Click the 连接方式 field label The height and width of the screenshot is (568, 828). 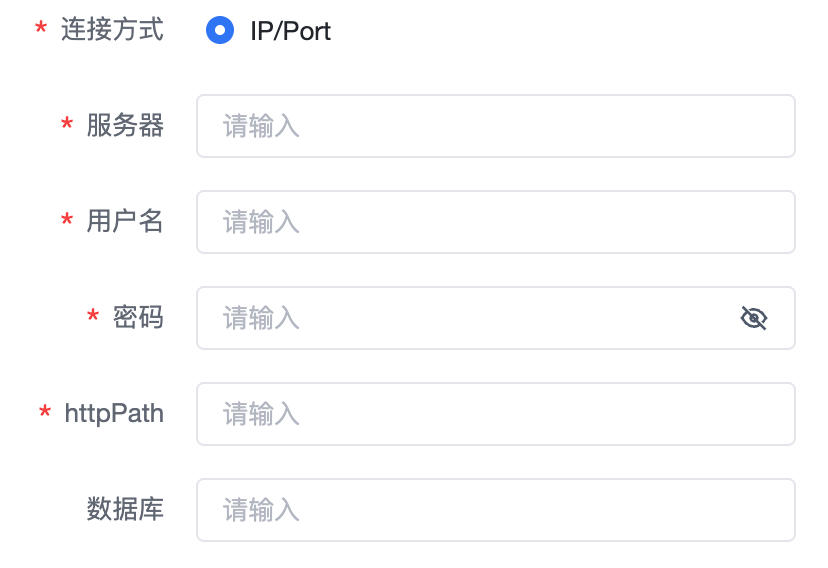[x=112, y=29]
